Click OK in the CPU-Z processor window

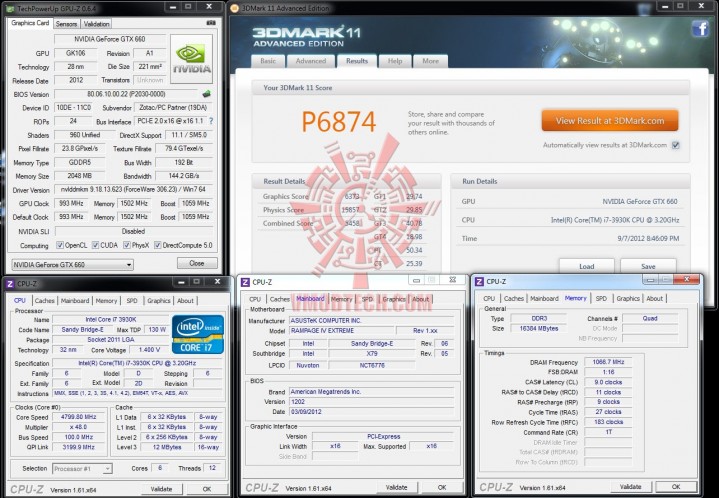point(207,489)
